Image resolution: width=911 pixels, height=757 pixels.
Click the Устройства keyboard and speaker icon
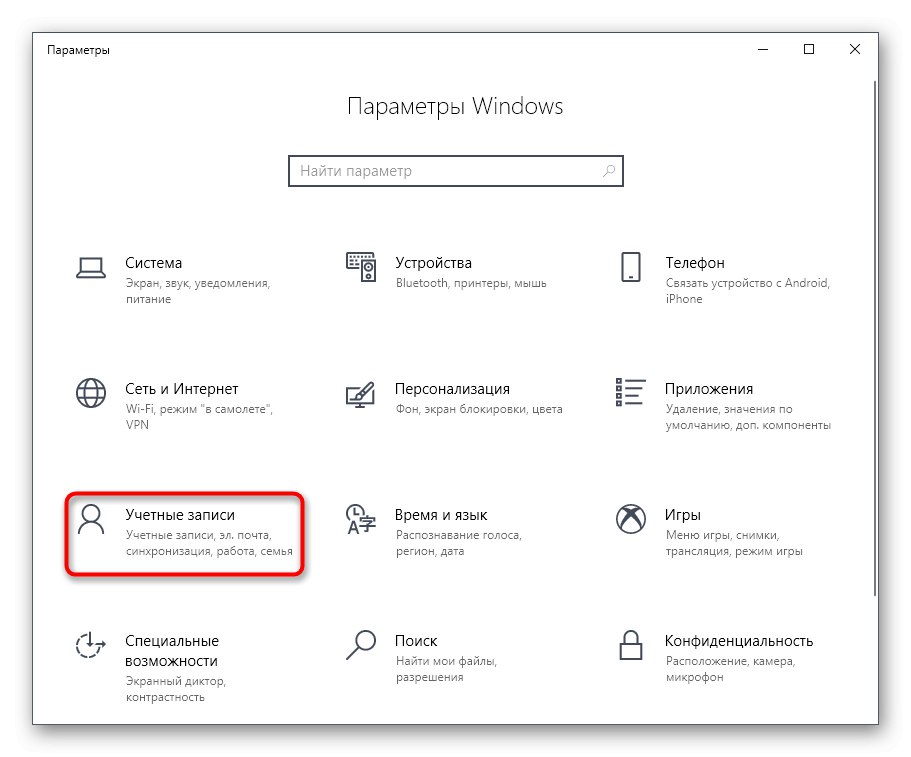click(x=361, y=267)
